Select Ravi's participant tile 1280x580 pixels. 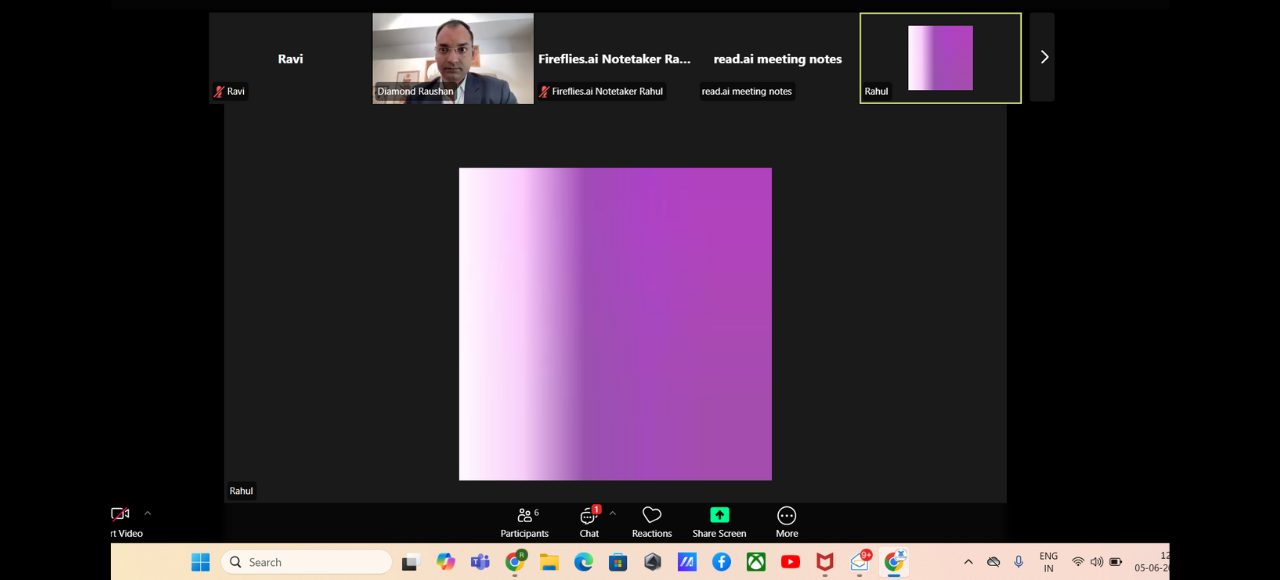[x=290, y=58]
